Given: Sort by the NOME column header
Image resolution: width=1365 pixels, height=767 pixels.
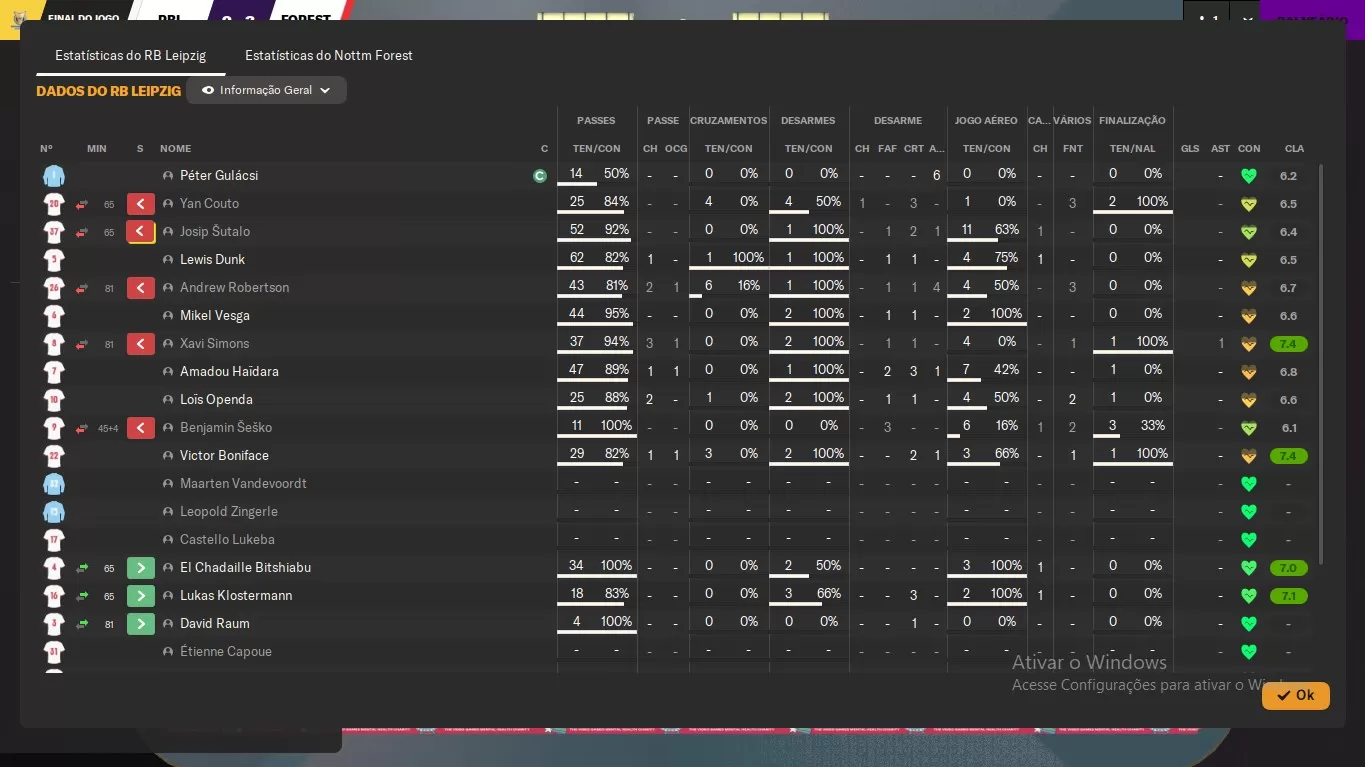Looking at the screenshot, I should point(175,149).
